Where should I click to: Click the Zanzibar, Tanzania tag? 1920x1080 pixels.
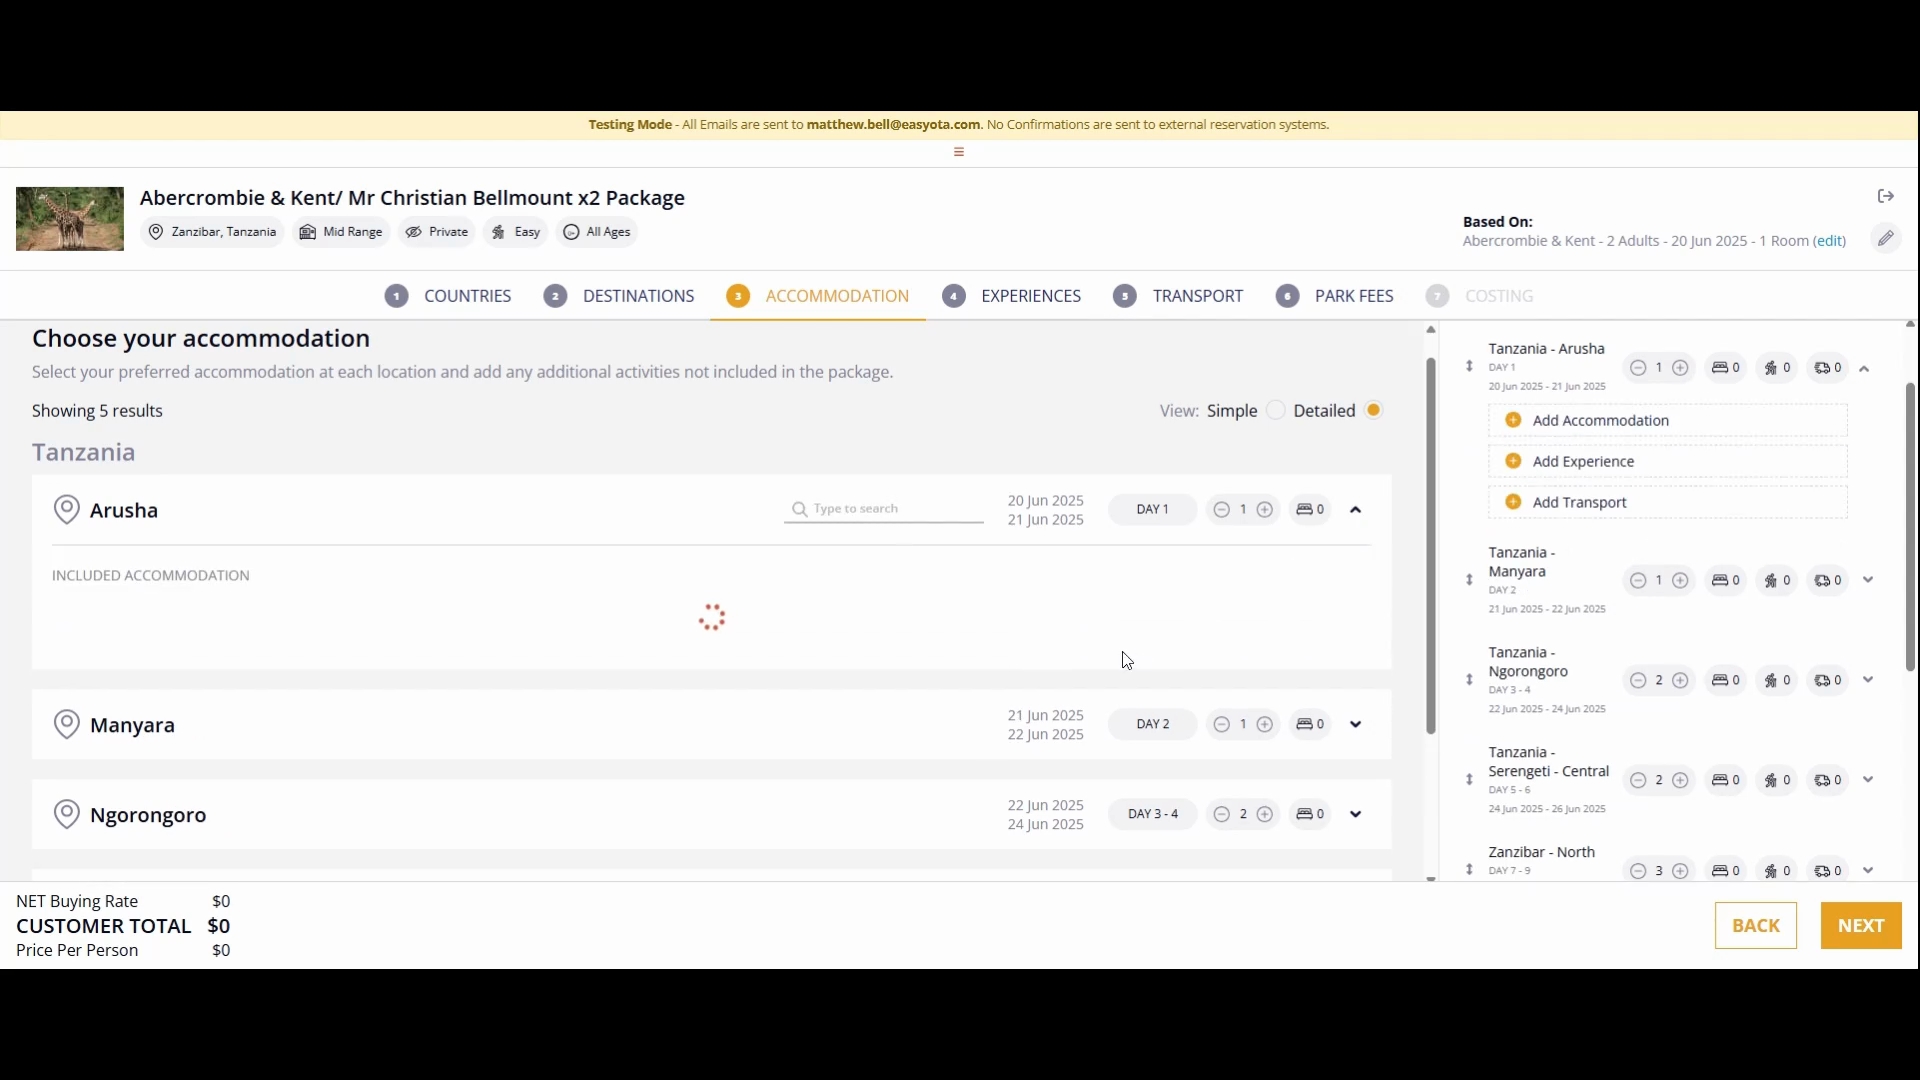(x=212, y=232)
